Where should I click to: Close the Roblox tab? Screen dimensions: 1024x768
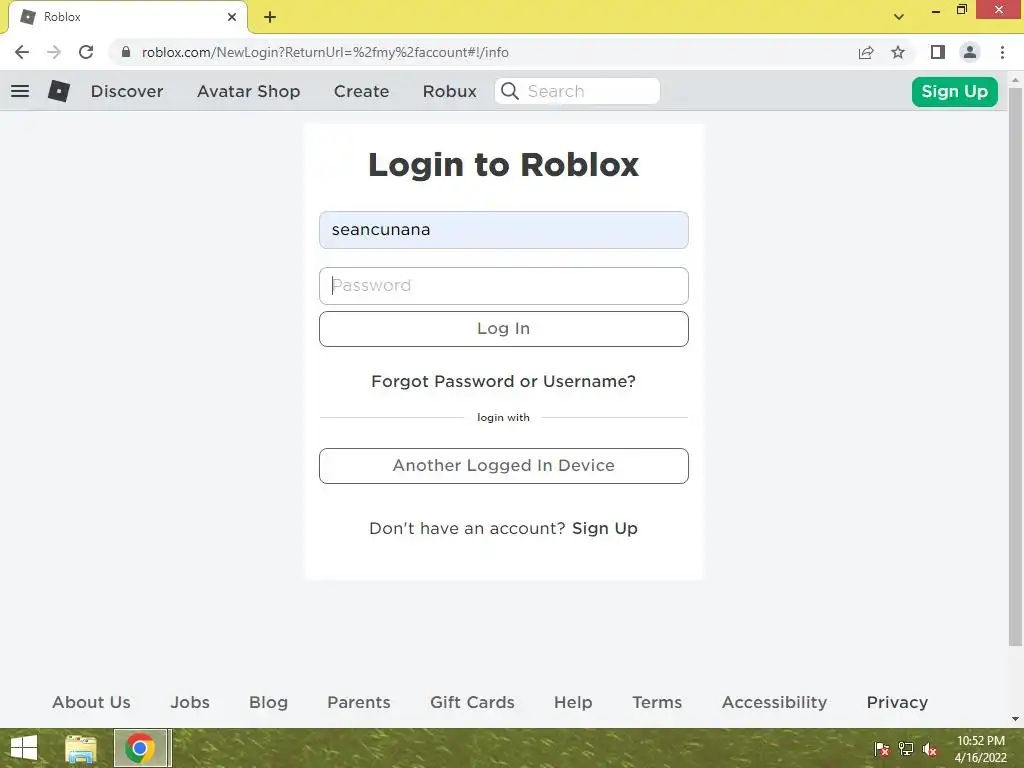232,17
